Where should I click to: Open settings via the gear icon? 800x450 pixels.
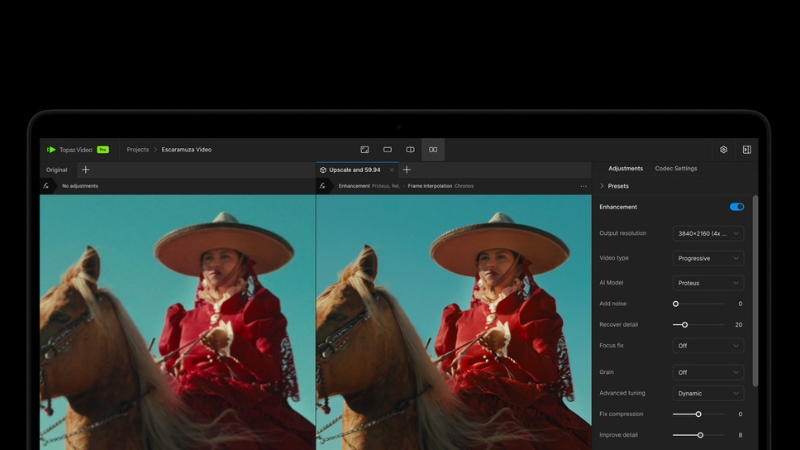(724, 150)
